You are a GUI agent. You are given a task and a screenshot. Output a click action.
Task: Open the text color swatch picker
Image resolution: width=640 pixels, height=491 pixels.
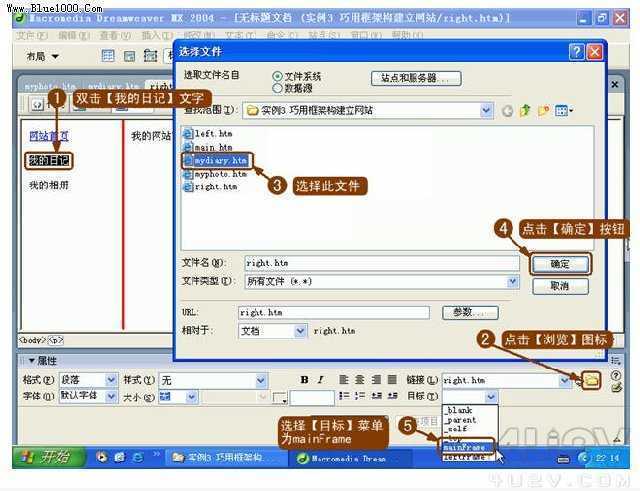pyautogui.click(x=280, y=398)
